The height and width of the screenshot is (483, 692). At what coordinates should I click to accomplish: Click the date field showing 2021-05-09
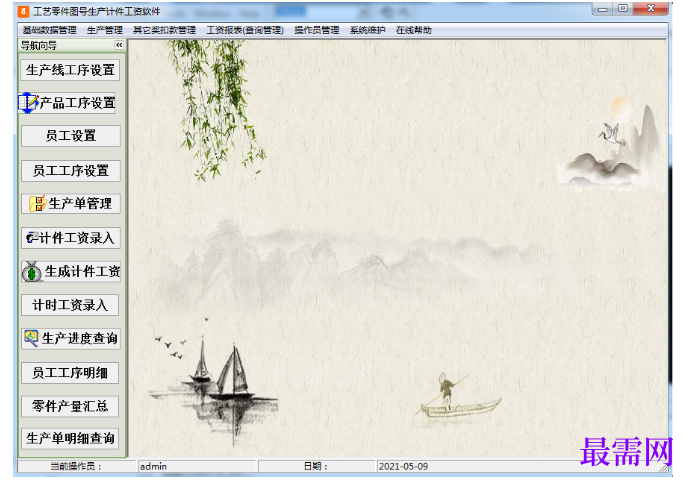[x=478, y=466]
